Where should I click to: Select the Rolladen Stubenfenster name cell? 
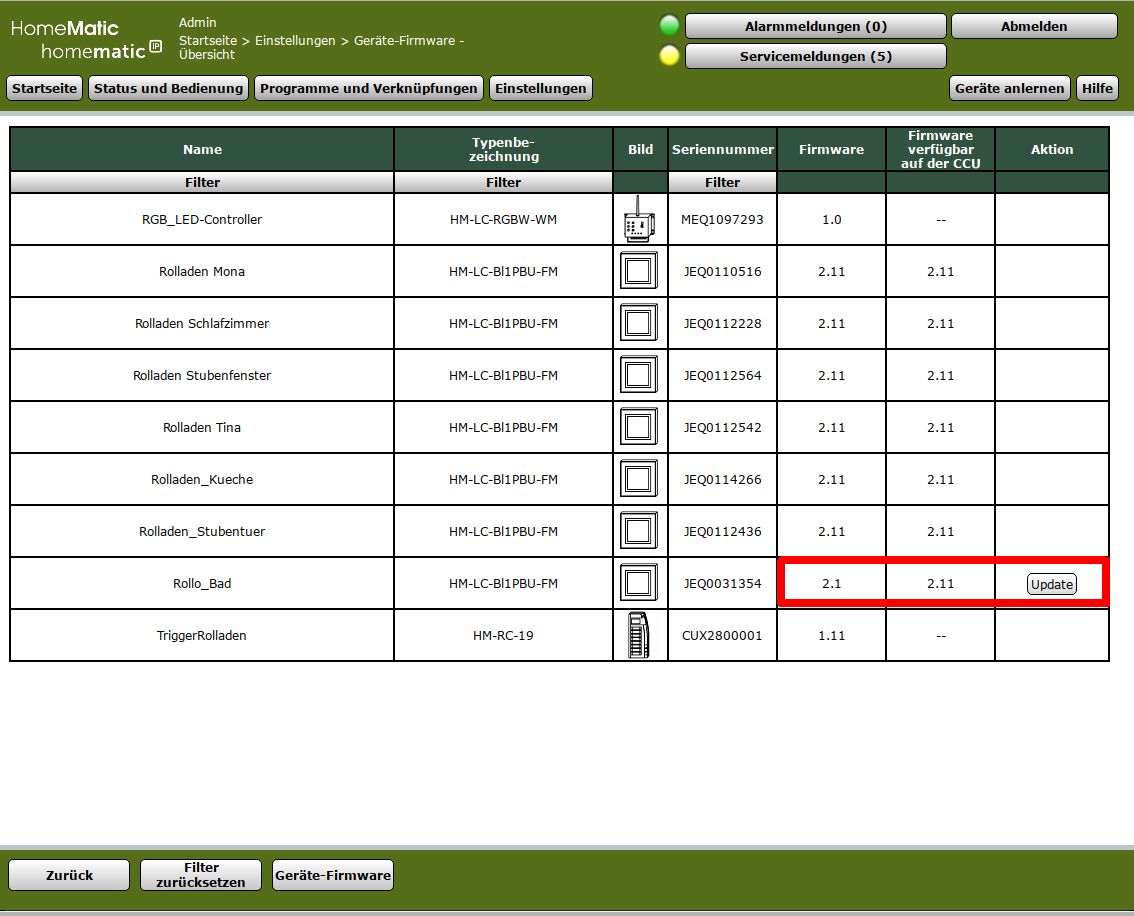pyautogui.click(x=202, y=375)
